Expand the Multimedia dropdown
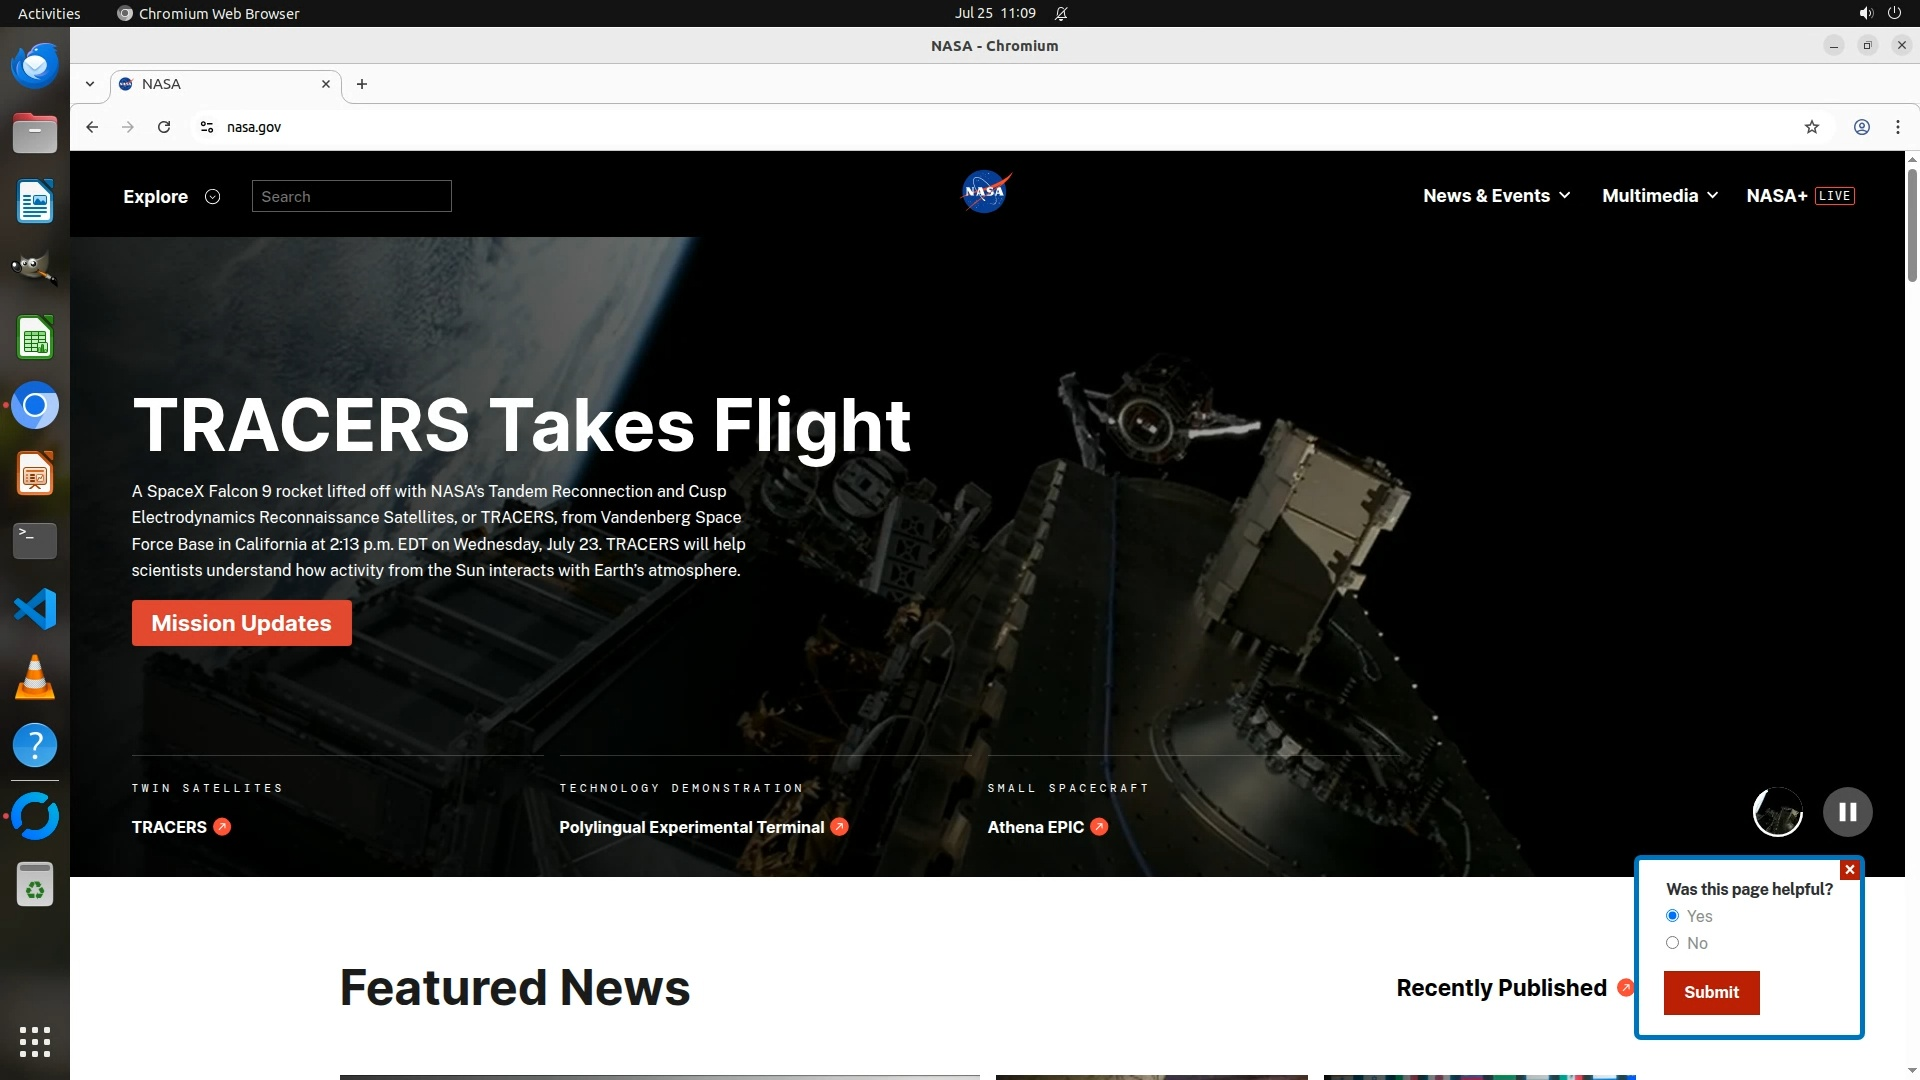Screen dimensions: 1920x1080 tap(1659, 196)
